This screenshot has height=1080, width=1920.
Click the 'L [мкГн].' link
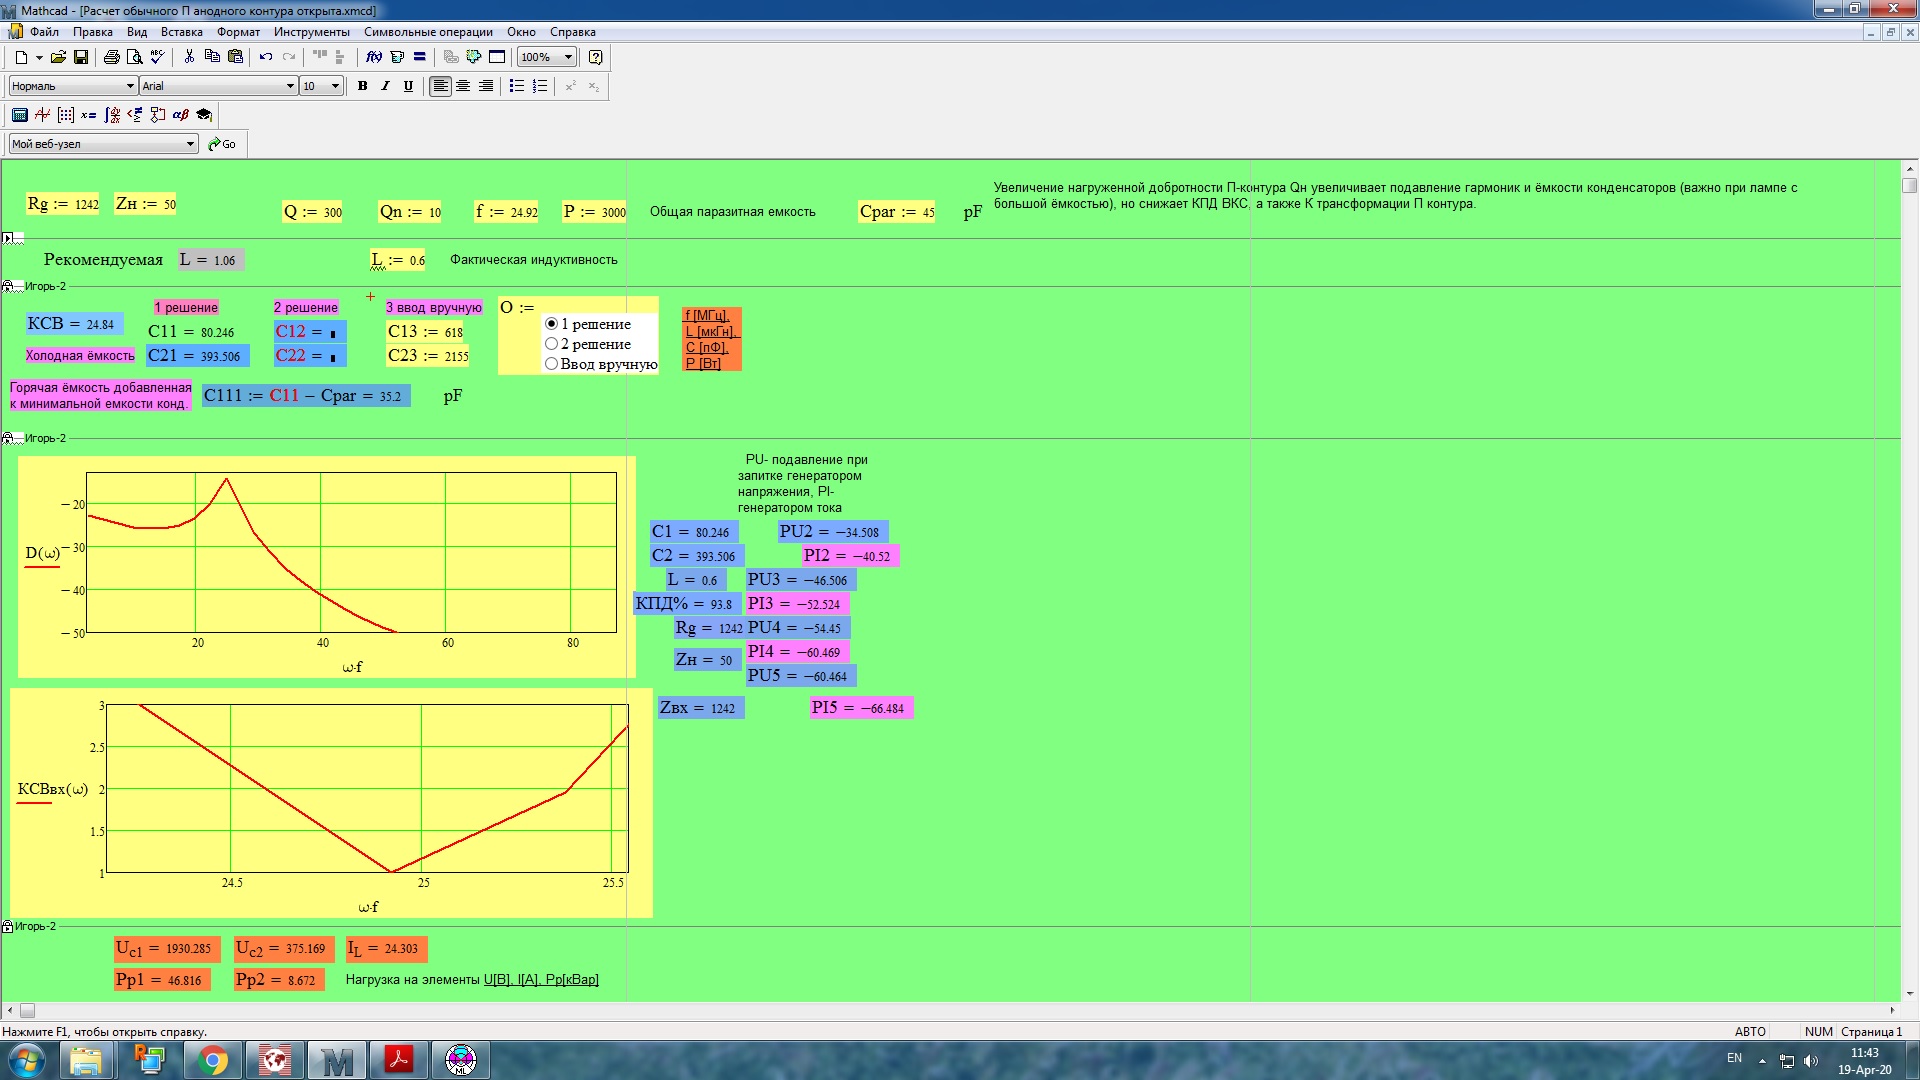point(710,331)
